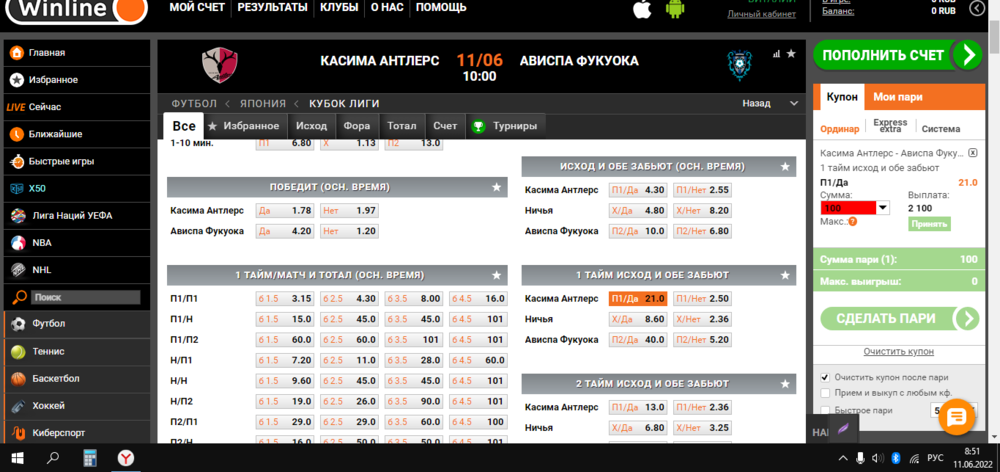1000x472 pixels.
Task: Go back to ФУТБОЛ breadcrumb
Action: pyautogui.click(x=193, y=103)
